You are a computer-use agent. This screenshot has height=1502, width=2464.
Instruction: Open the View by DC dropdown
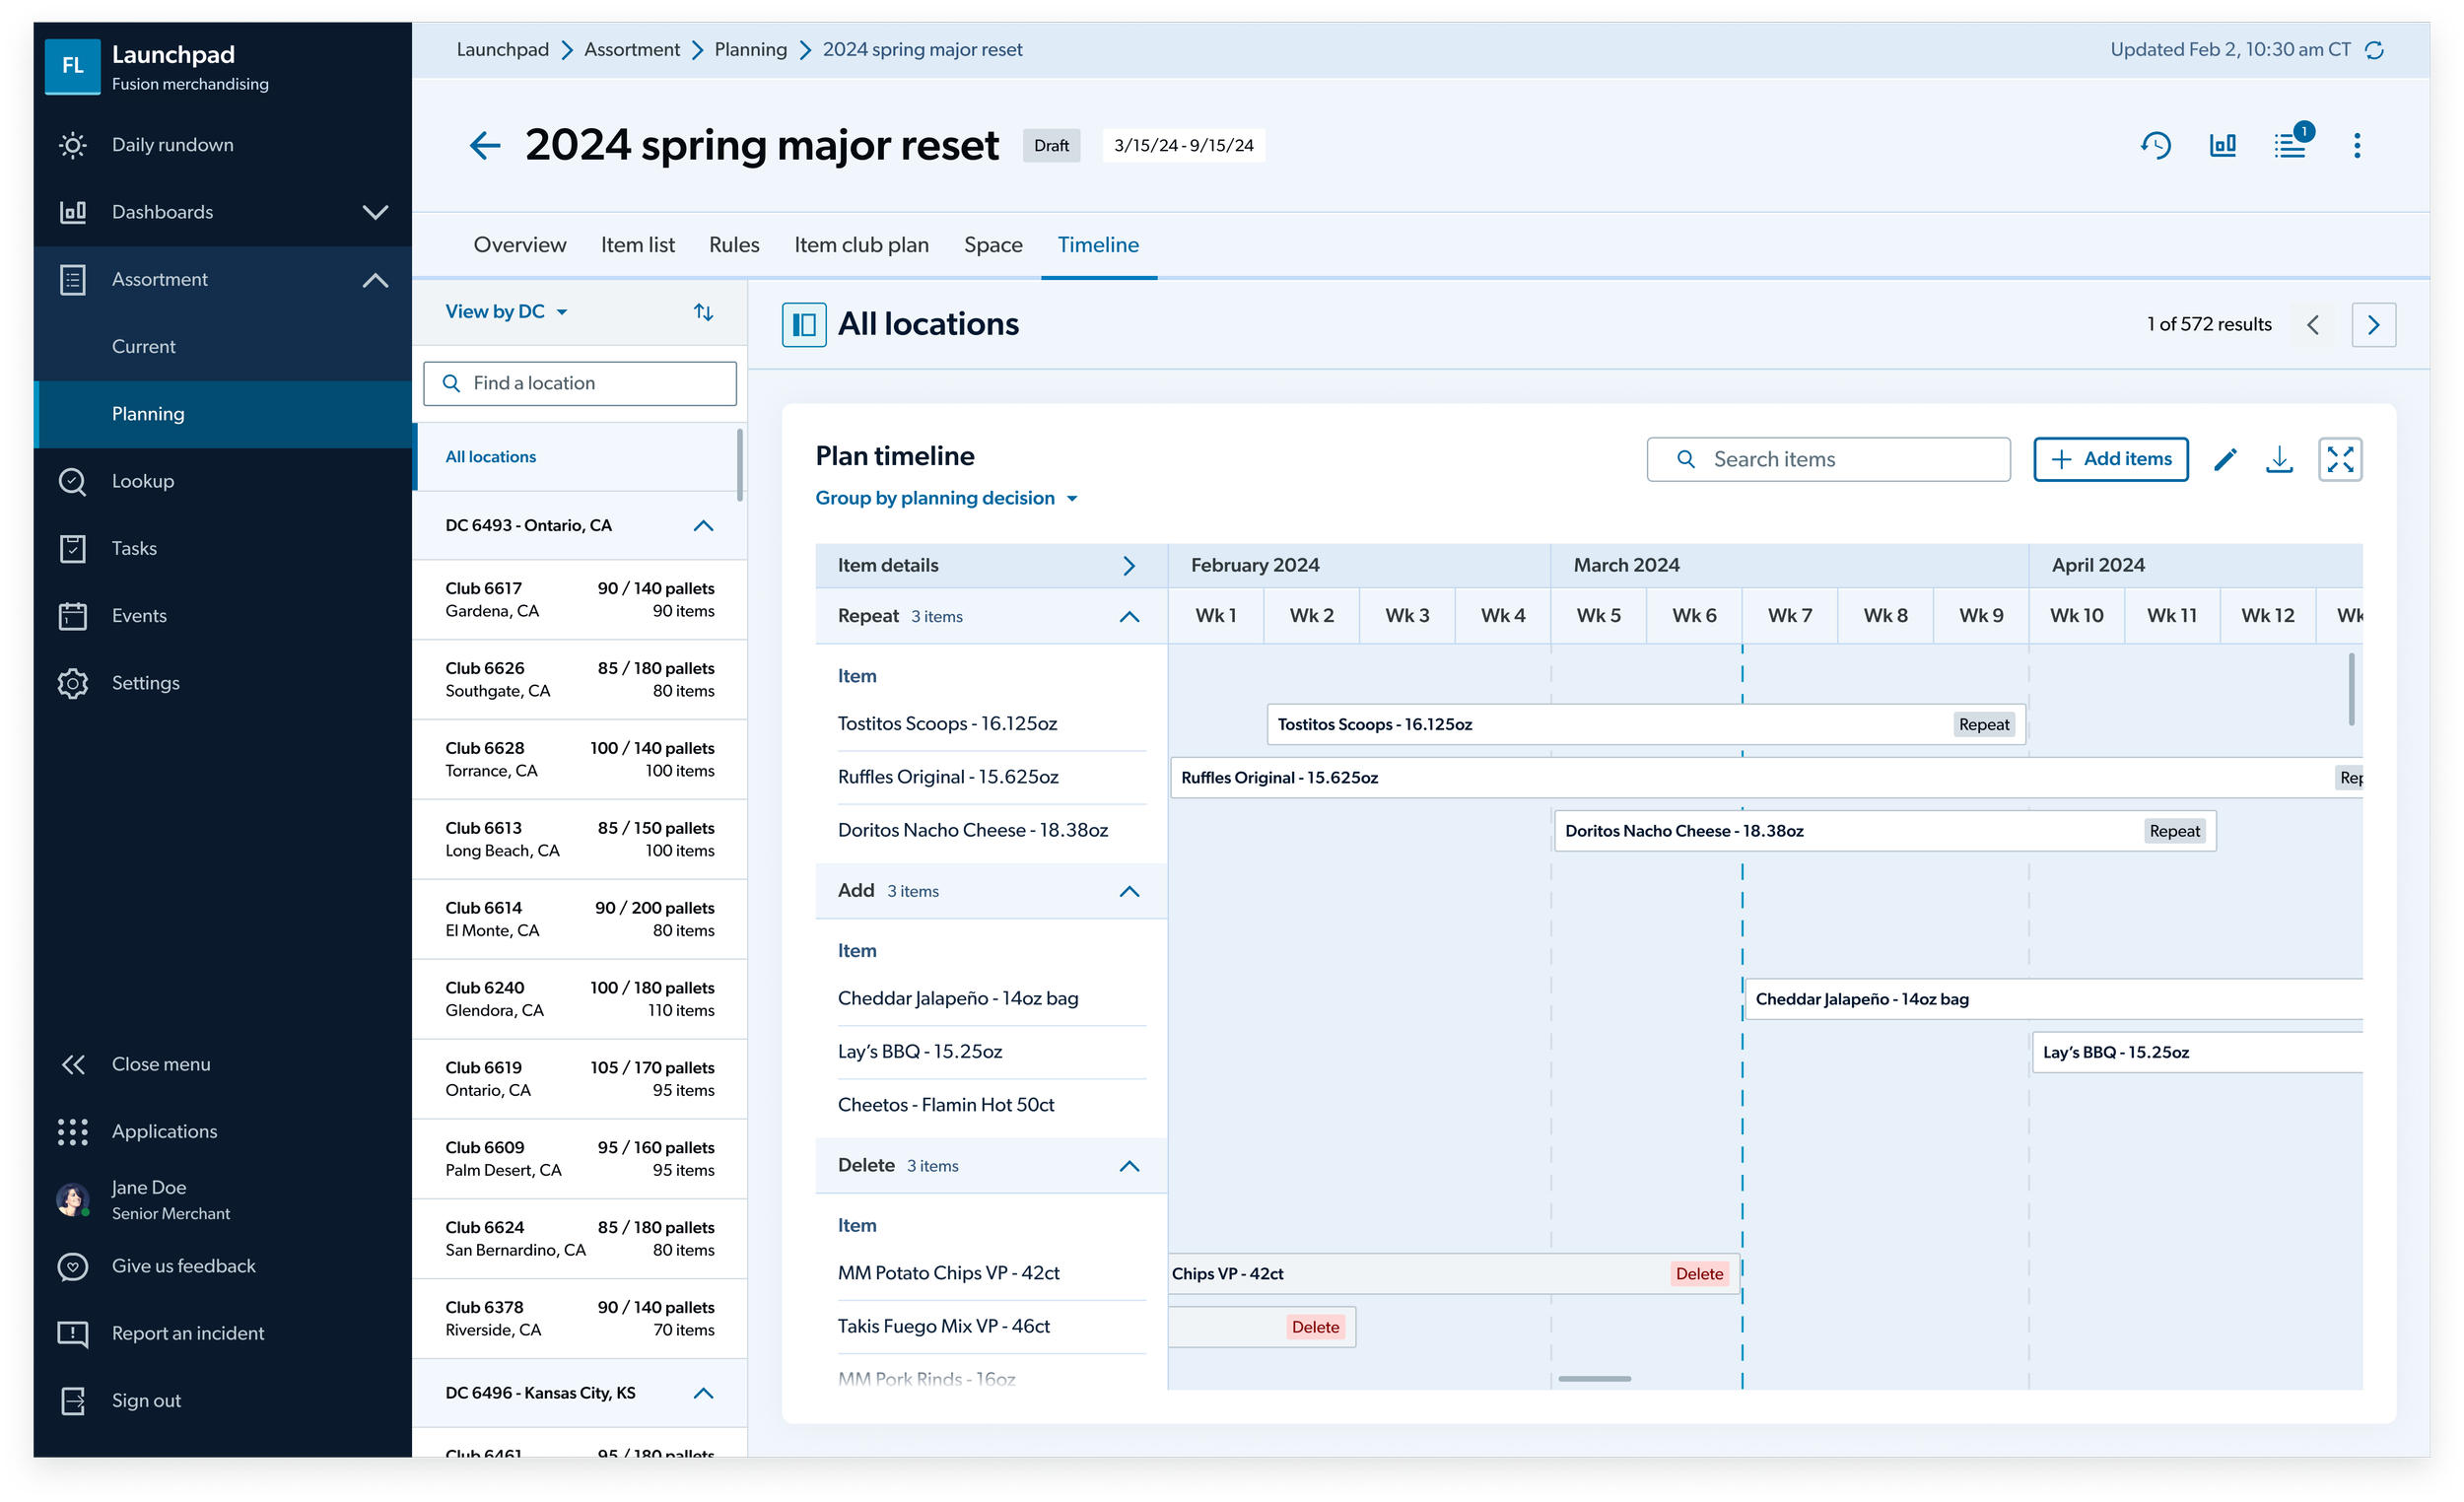pos(506,312)
